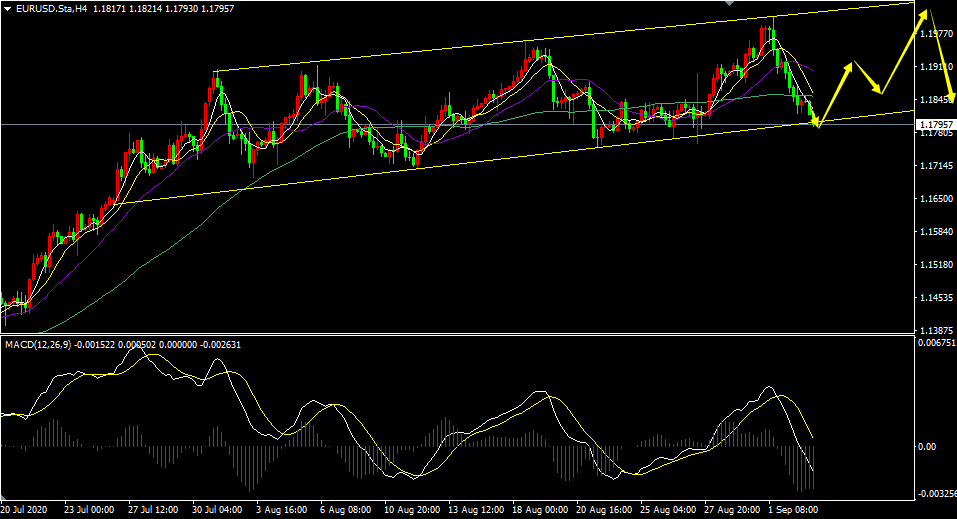The width and height of the screenshot is (957, 519).
Task: Click the 0.006751 MACD scale label
Action: pos(937,344)
